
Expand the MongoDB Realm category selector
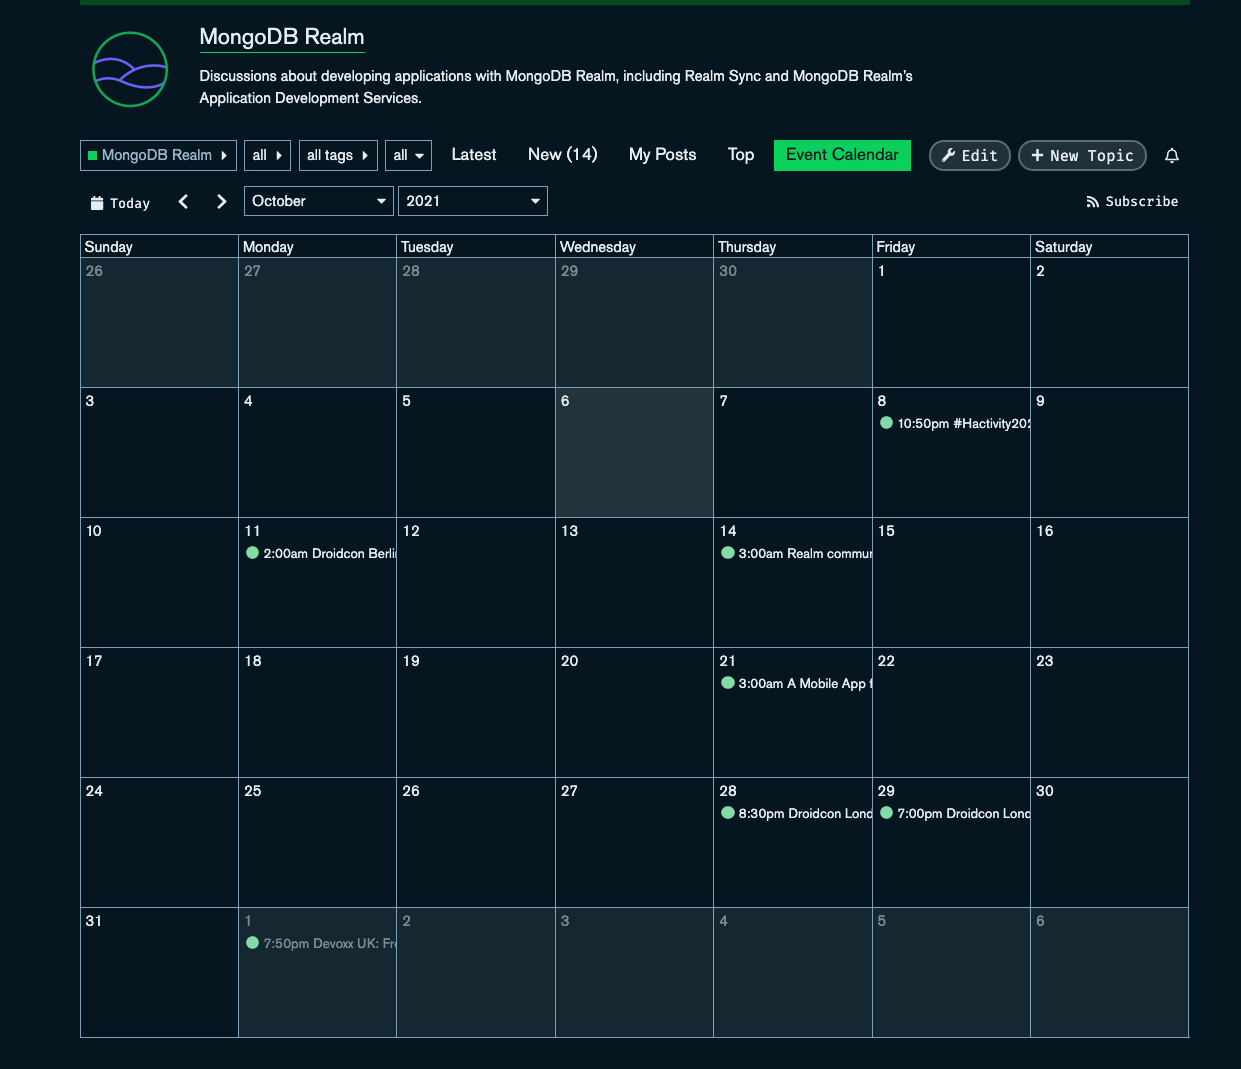(x=158, y=155)
